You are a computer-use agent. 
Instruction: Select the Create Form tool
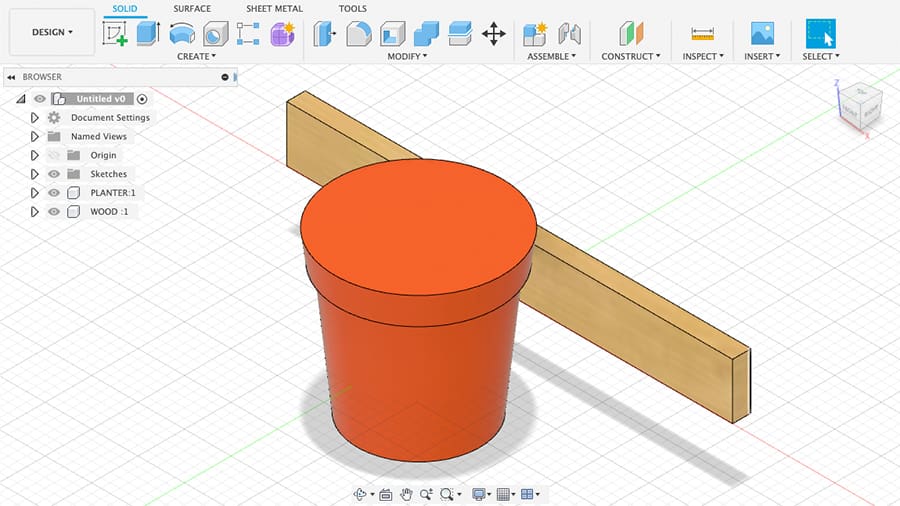pos(282,33)
